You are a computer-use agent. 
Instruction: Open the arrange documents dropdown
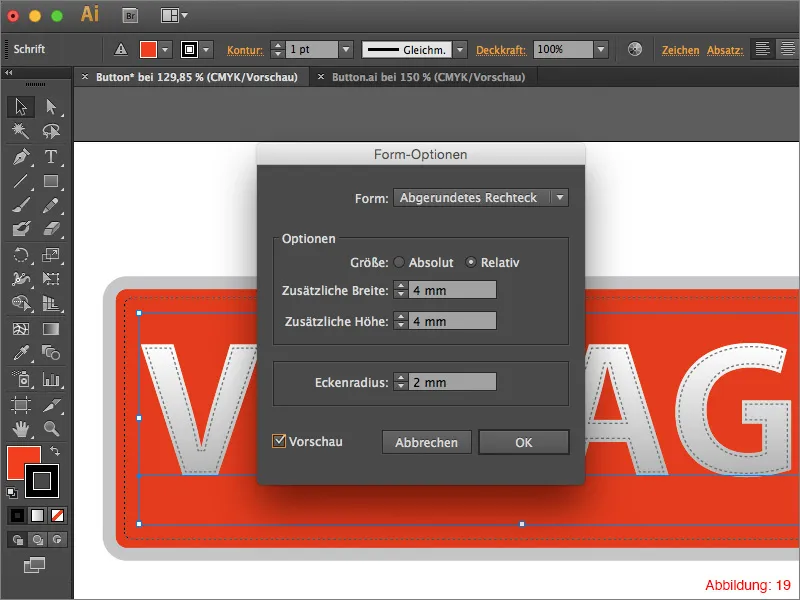coord(174,16)
